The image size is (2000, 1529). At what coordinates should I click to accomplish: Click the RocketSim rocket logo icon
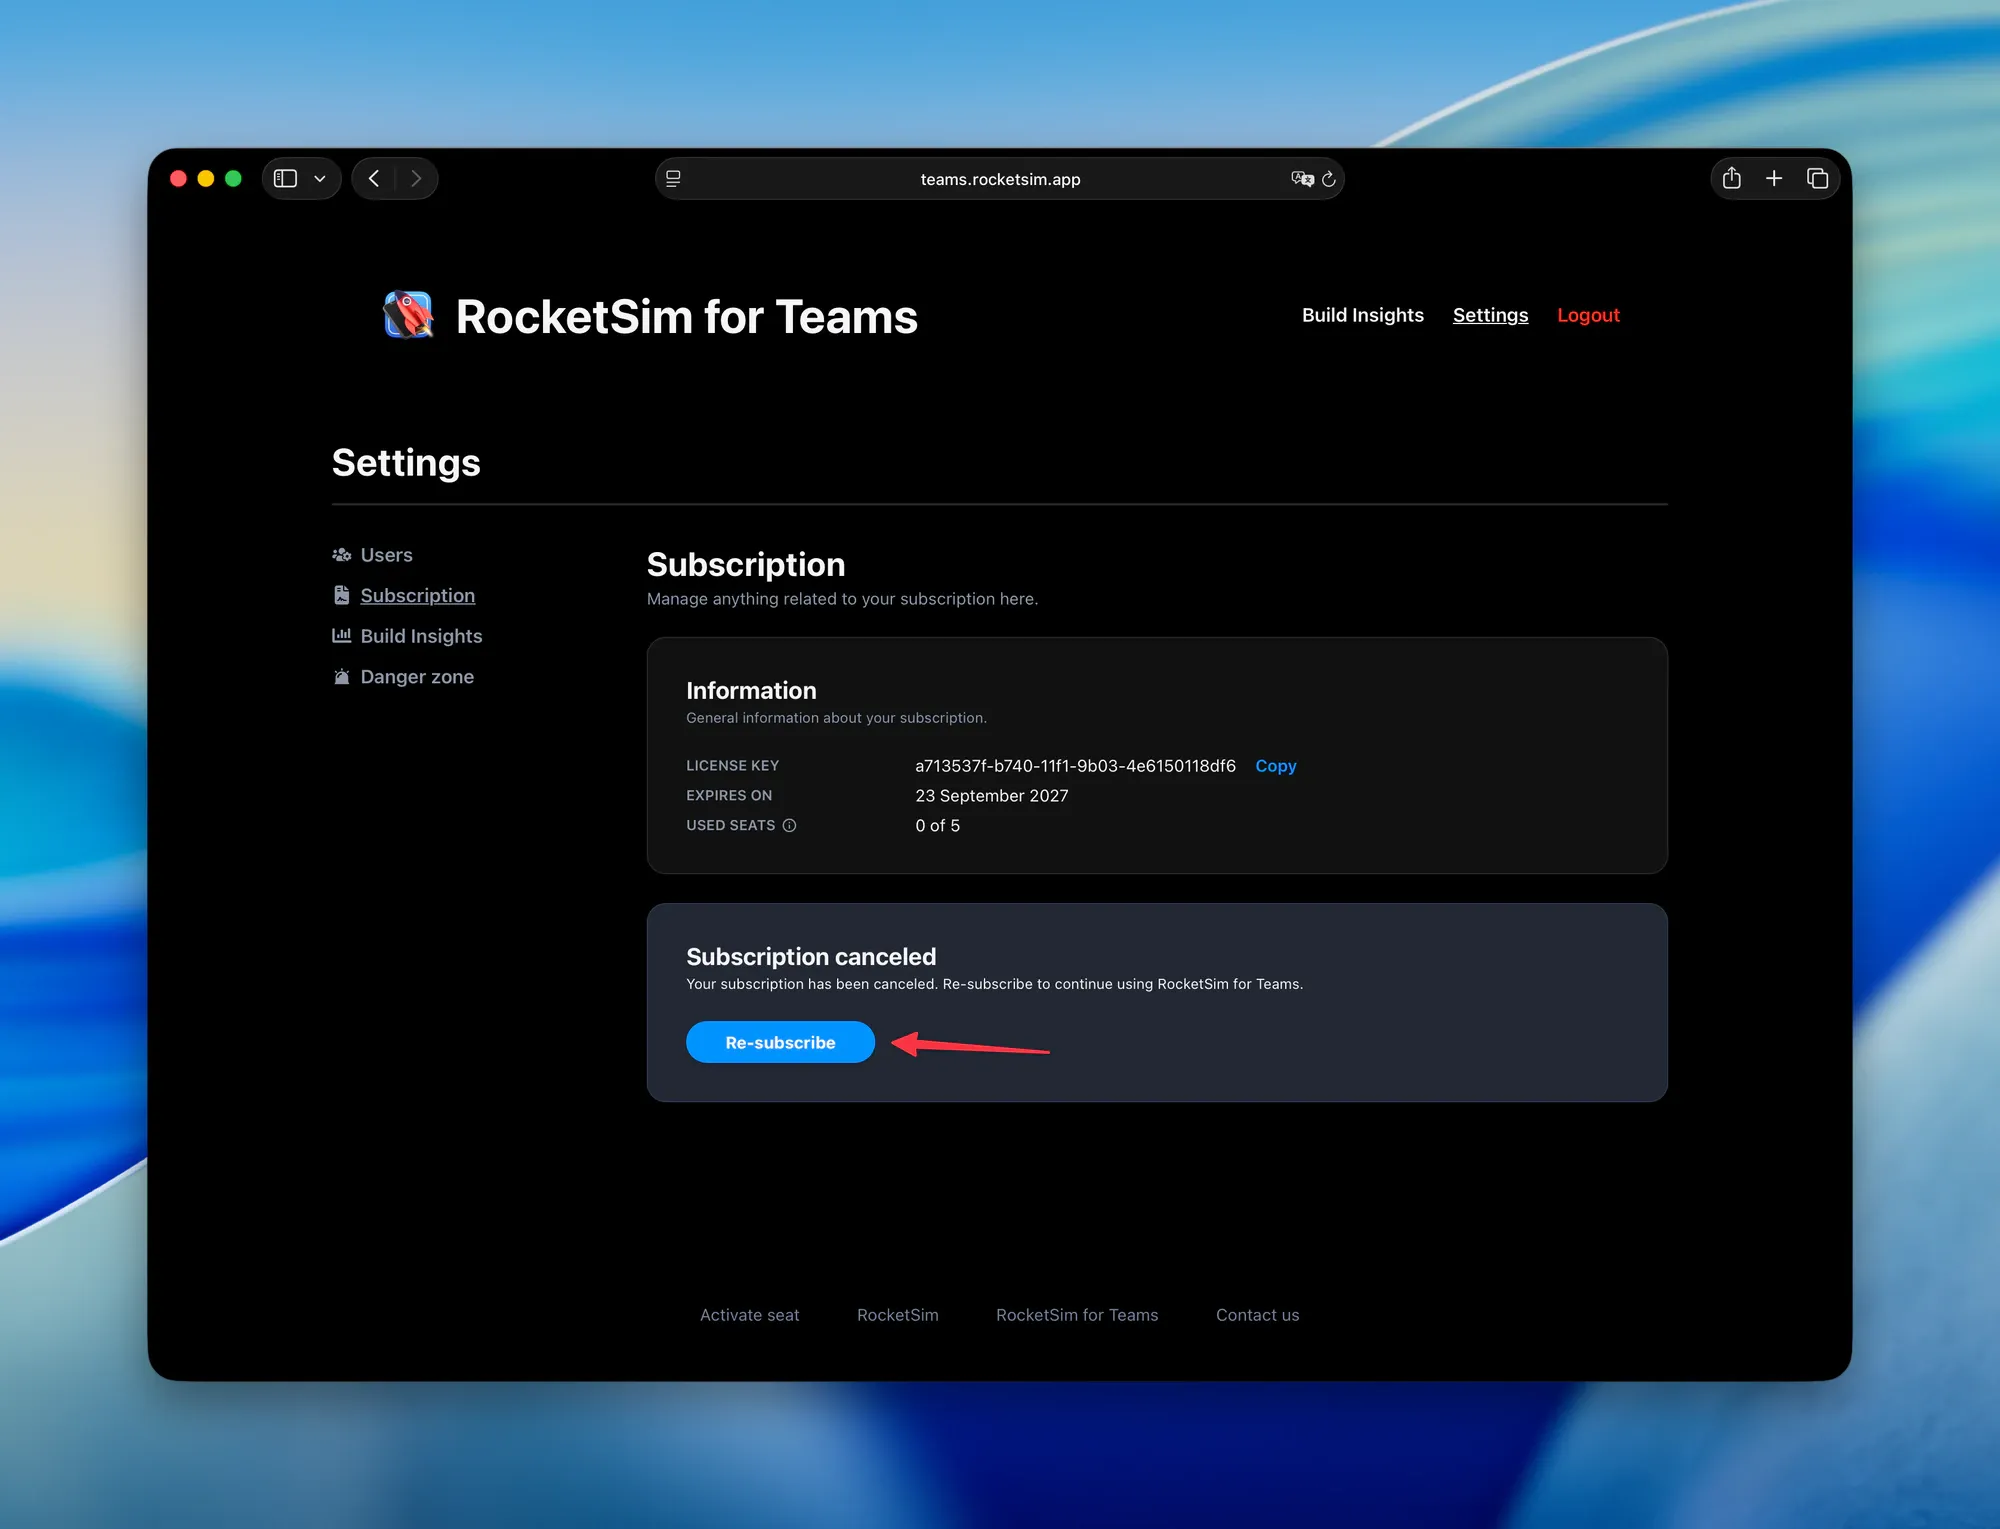408,315
